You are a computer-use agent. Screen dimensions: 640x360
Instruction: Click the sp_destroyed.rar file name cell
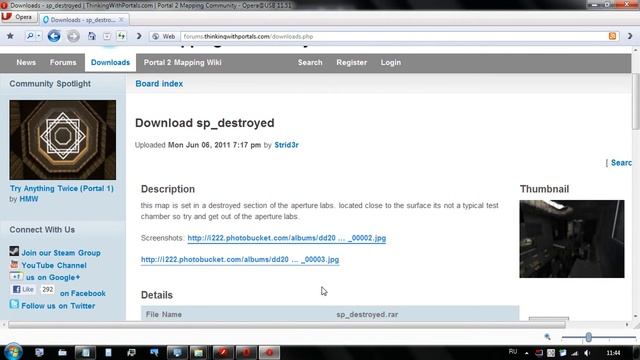tap(367, 315)
